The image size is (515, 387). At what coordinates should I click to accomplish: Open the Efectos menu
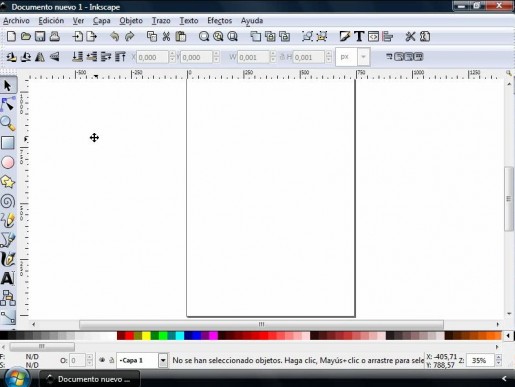tap(219, 21)
